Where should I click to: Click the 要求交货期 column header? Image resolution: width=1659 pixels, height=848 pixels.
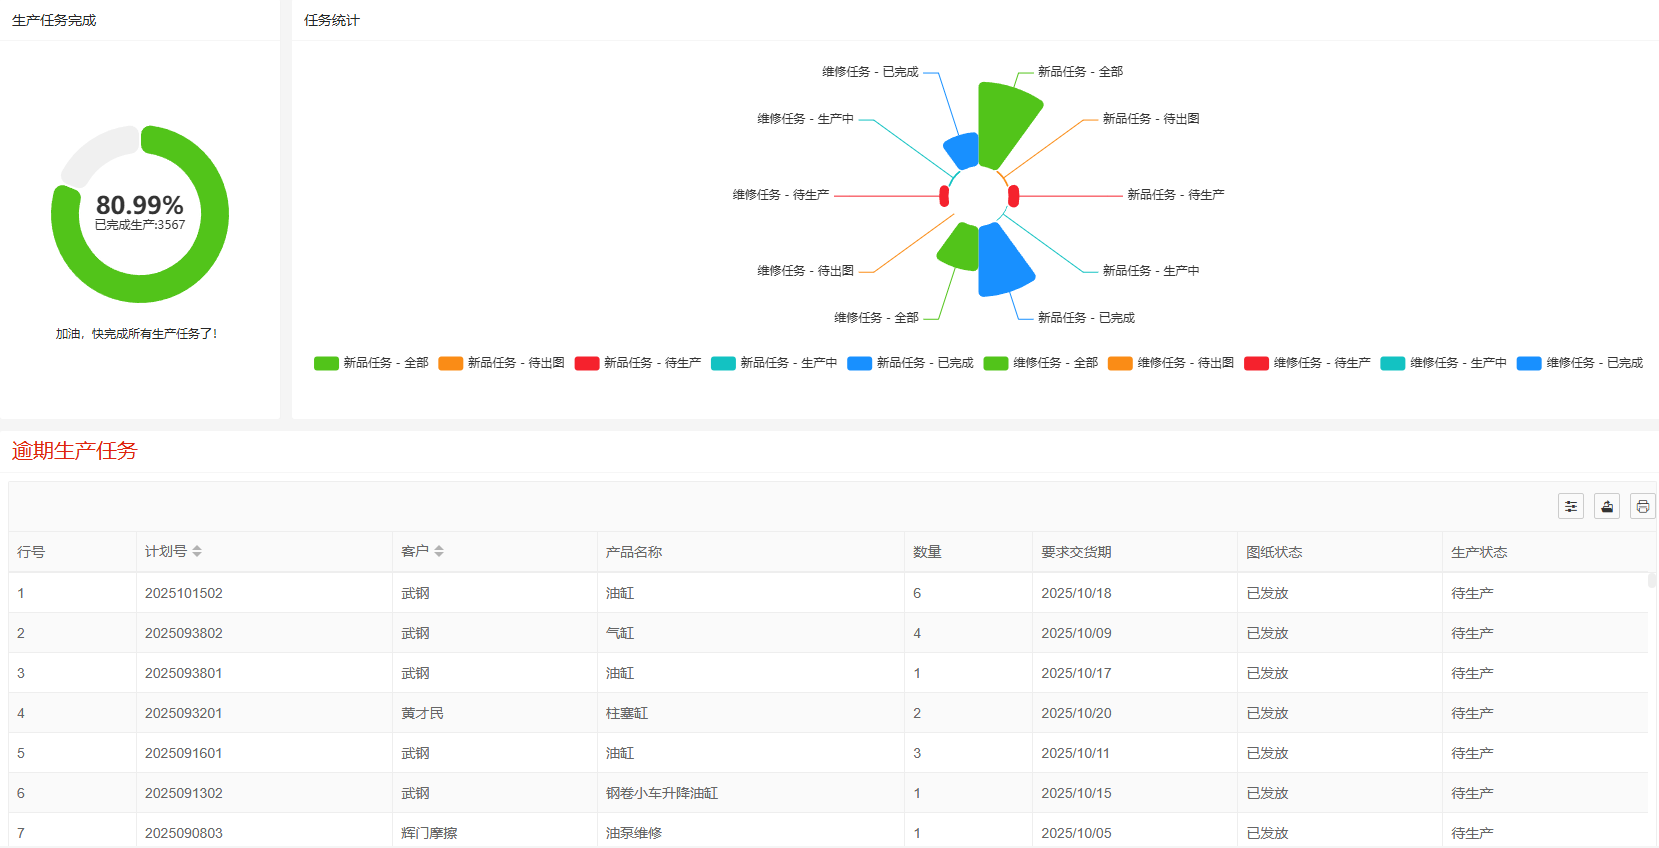[x=1076, y=552]
